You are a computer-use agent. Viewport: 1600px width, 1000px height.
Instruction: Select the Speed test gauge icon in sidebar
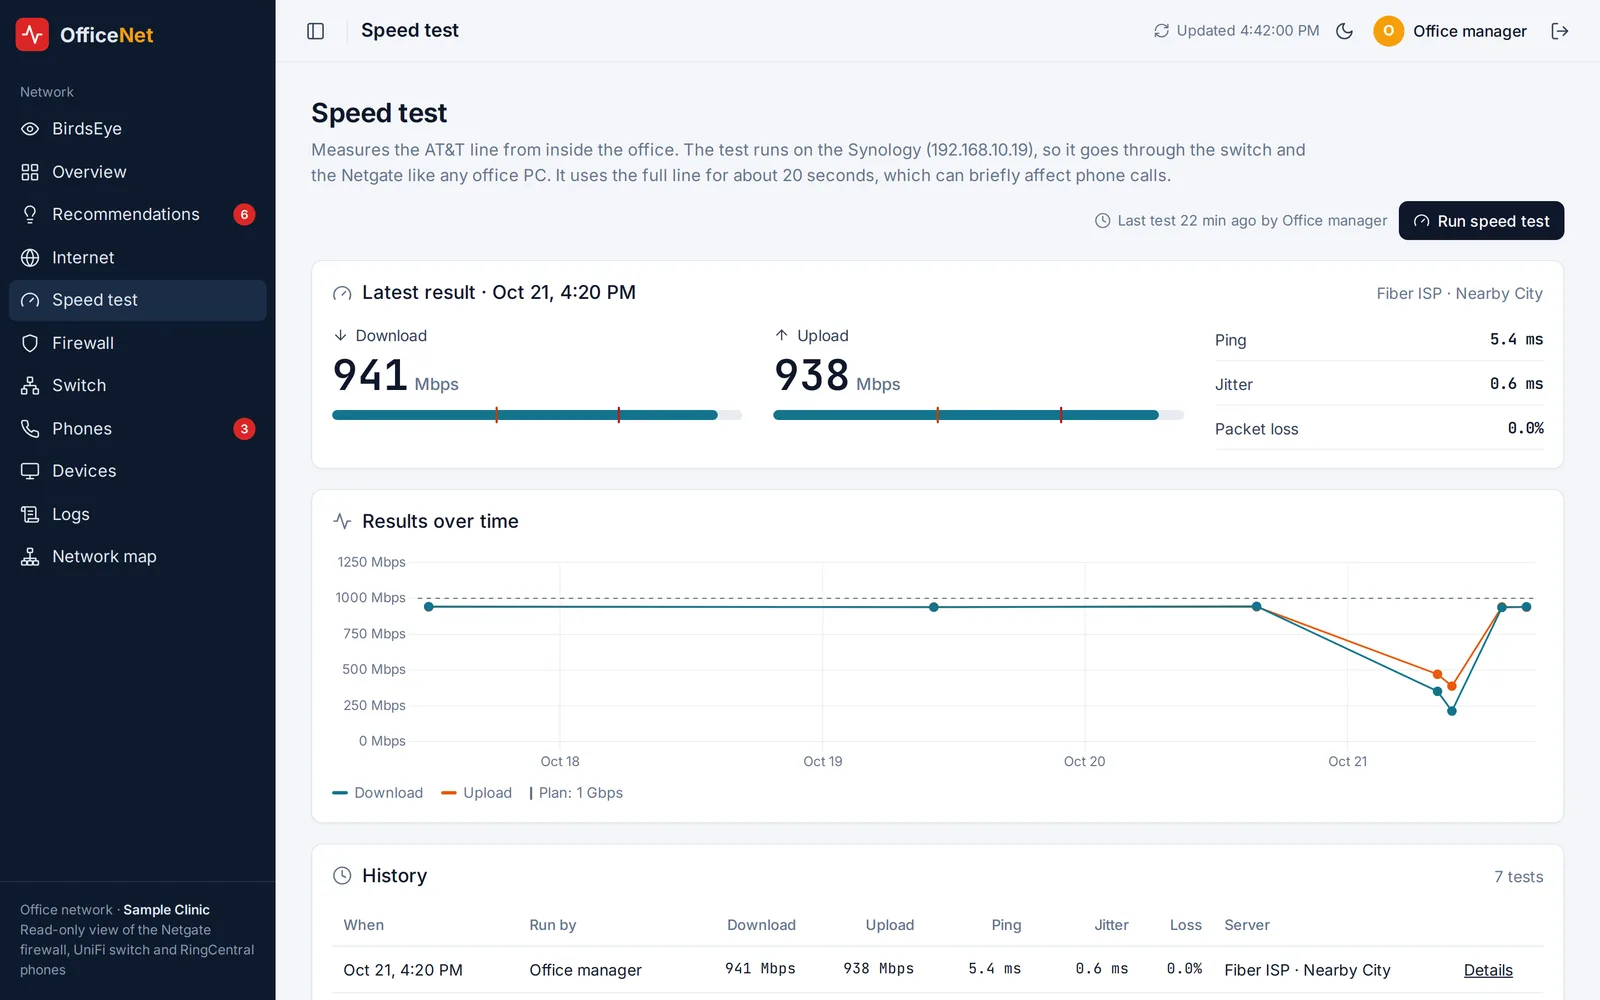[x=30, y=300]
